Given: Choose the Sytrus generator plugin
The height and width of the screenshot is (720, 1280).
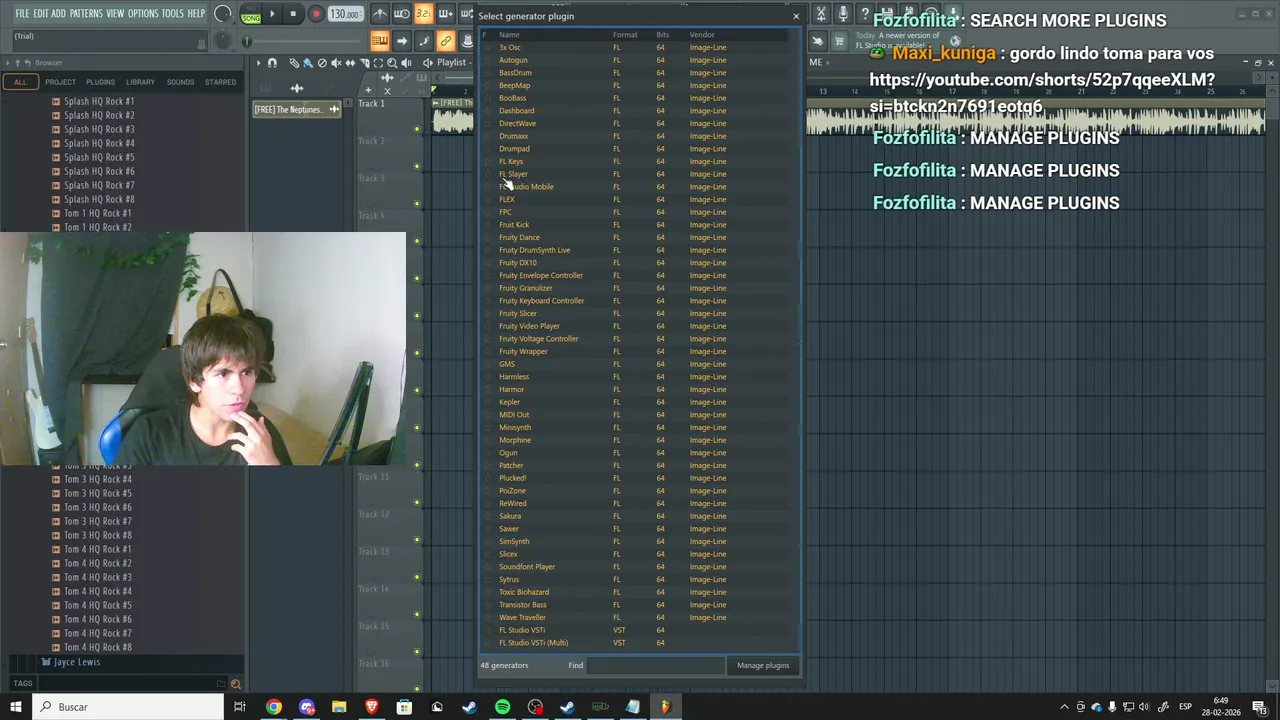Looking at the screenshot, I should pos(509,579).
